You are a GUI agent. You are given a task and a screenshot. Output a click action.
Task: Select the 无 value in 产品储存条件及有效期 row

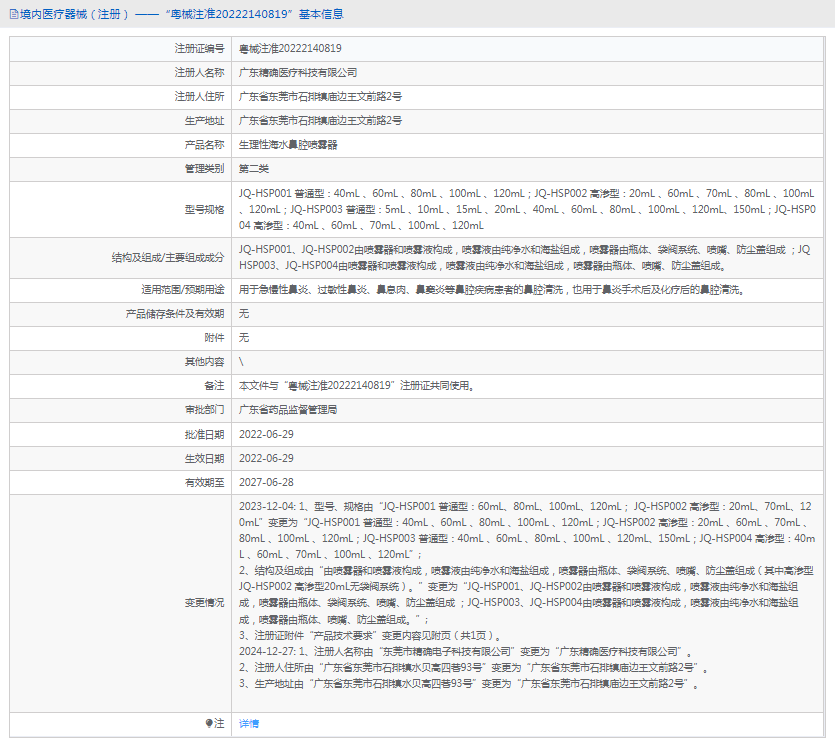[x=244, y=314]
